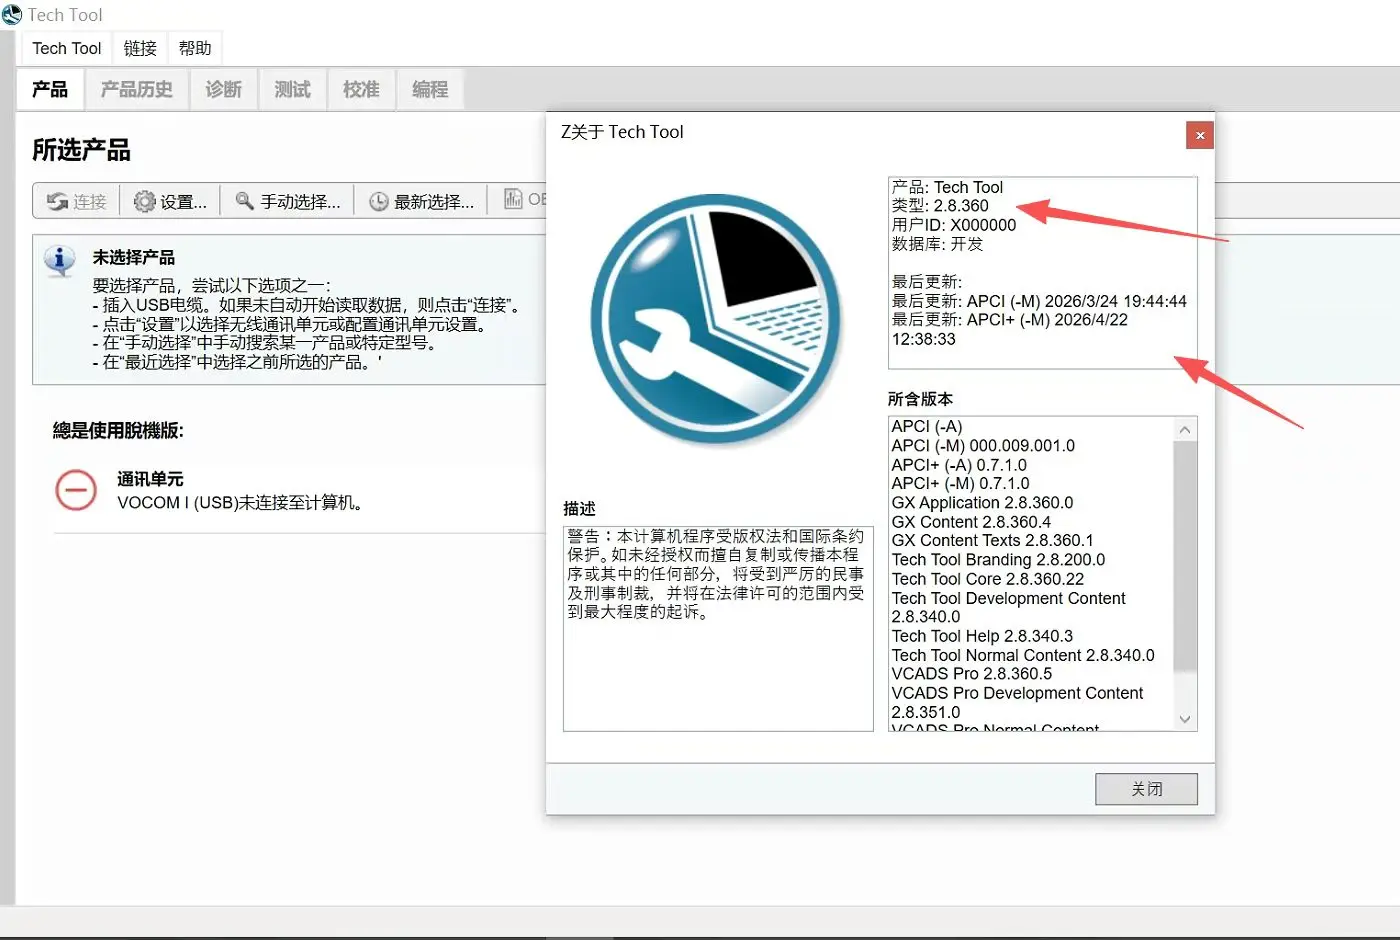The height and width of the screenshot is (940, 1400).
Task: Select the 'APCI+ (-A) 0.7.1.0' row
Action: tap(959, 465)
